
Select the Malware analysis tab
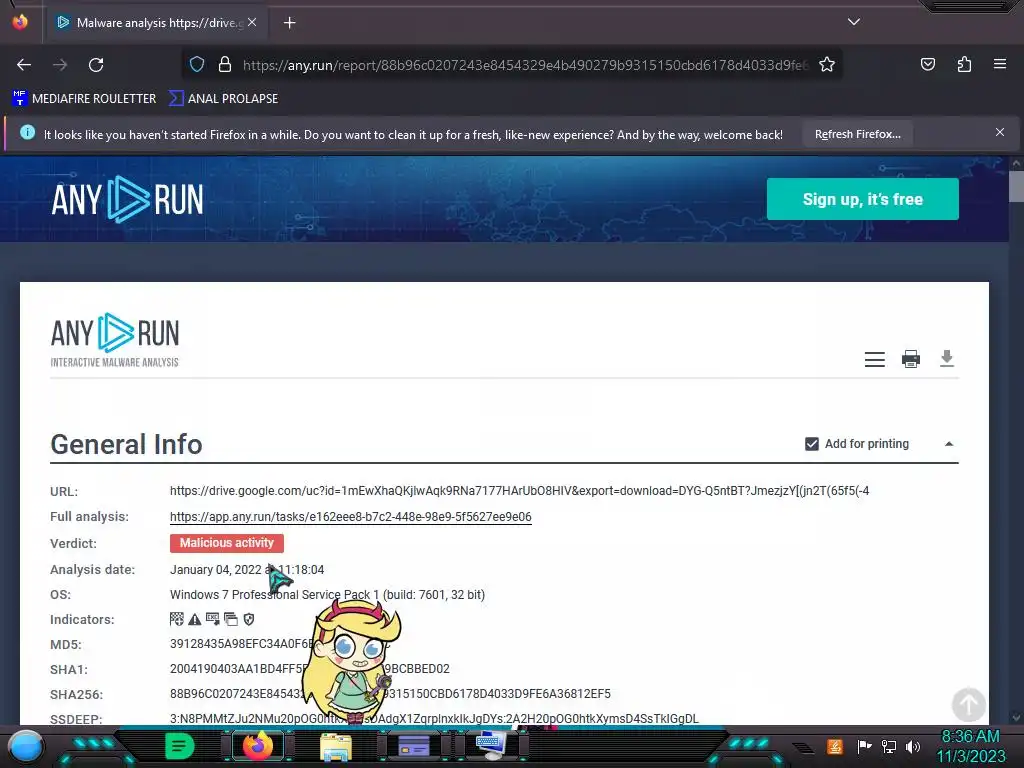[157, 23]
